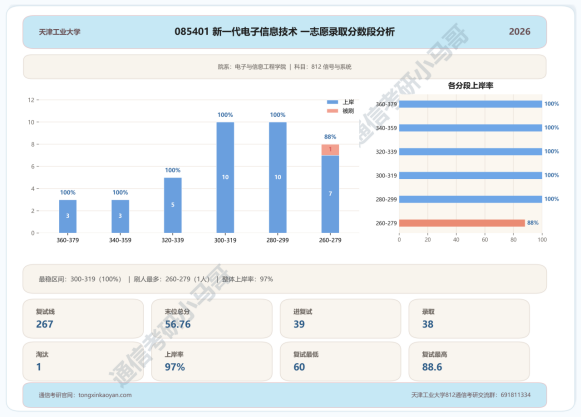Click the 100 tick on the rate chart axis
581x418 pixels.
coord(542,240)
